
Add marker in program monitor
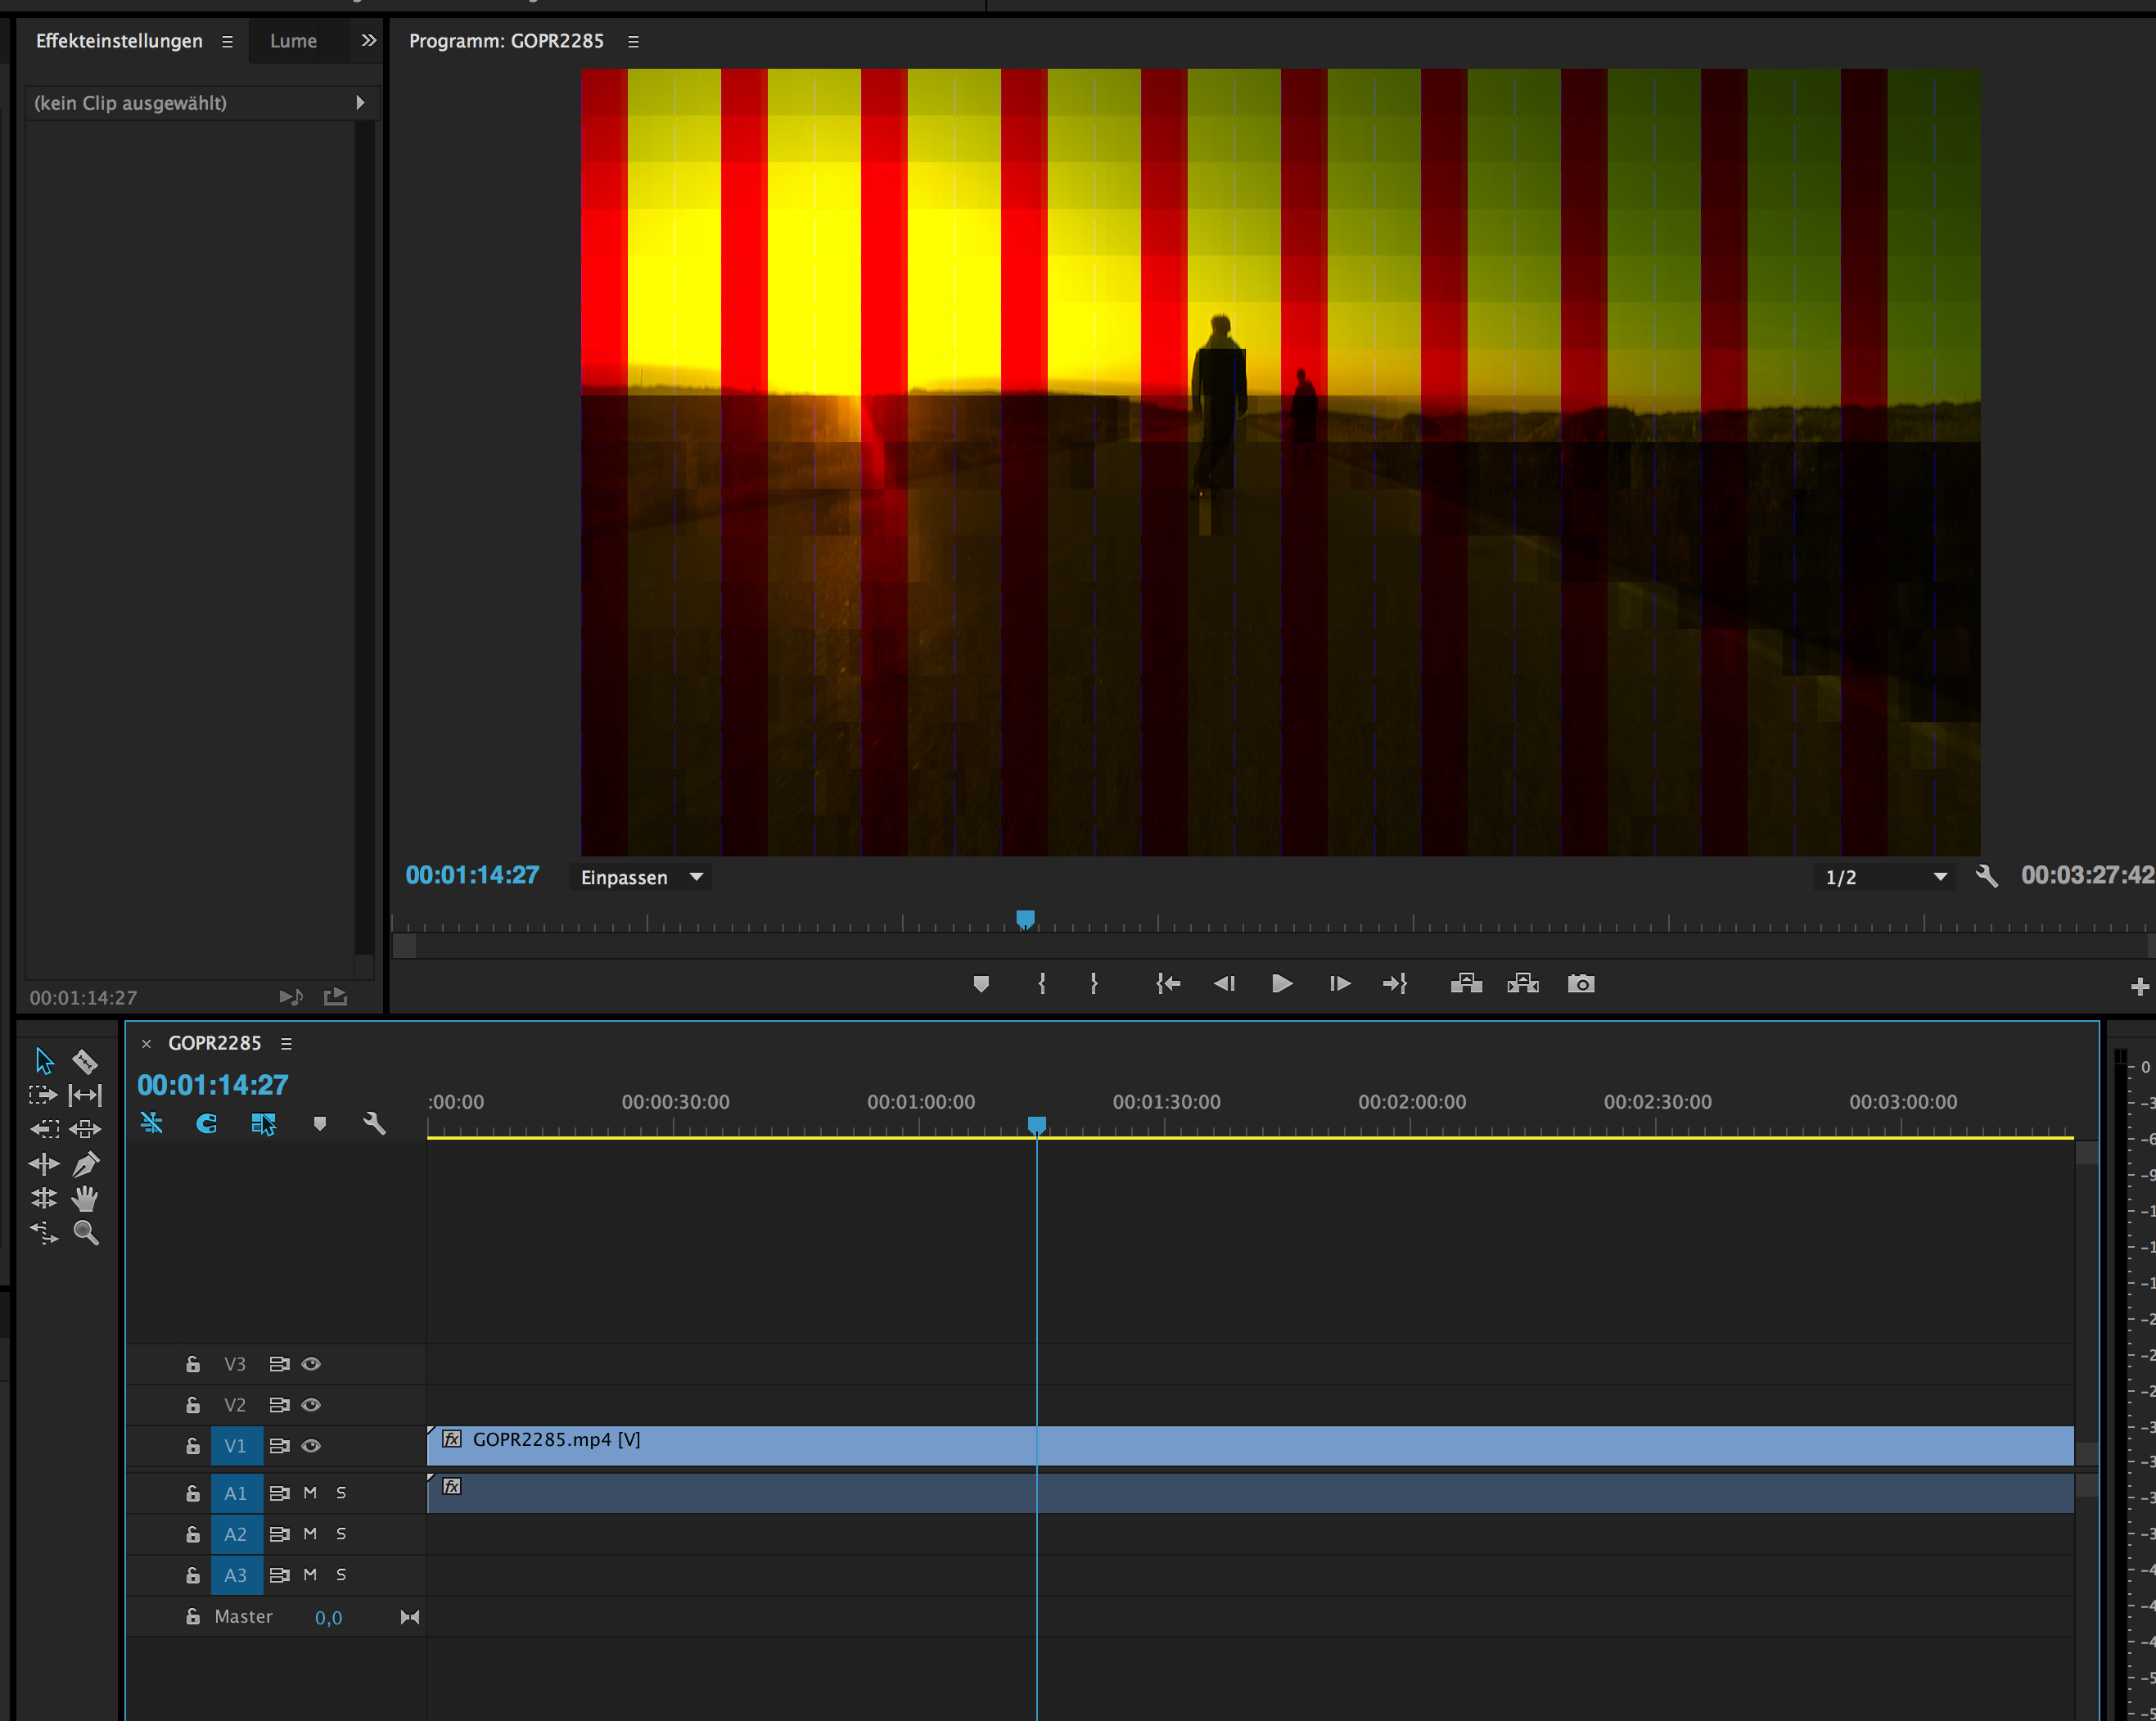coord(981,984)
